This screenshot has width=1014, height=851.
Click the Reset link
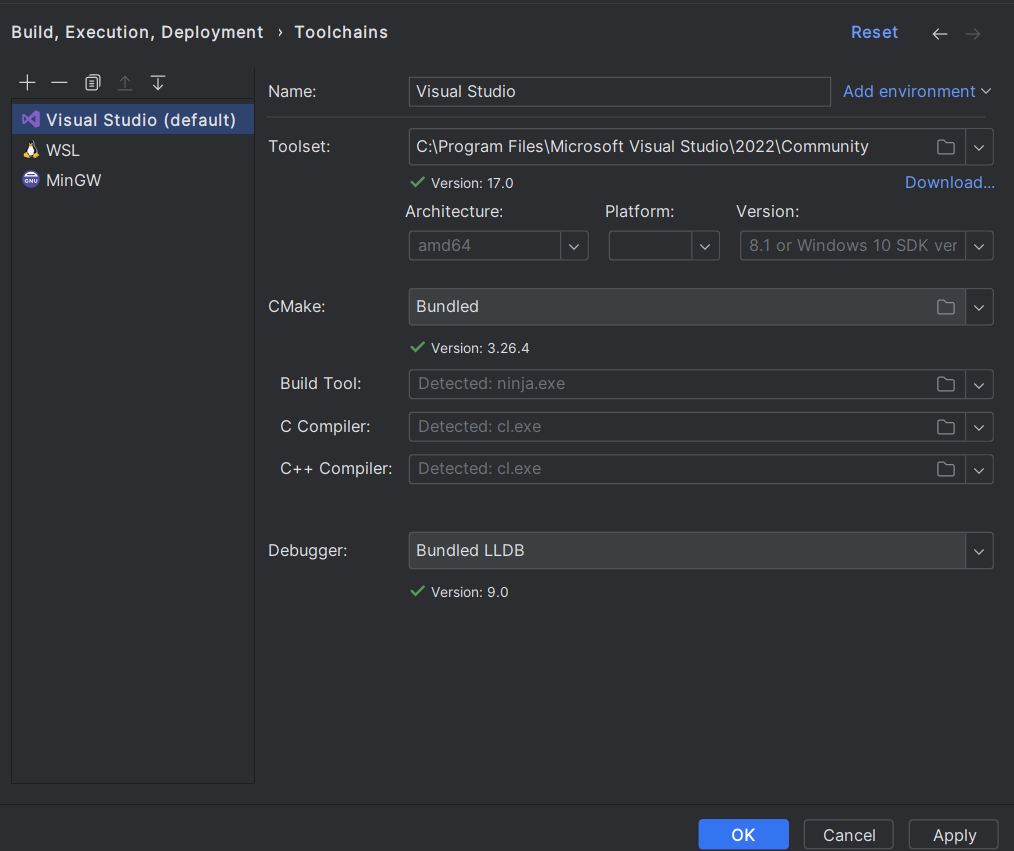pyautogui.click(x=874, y=33)
